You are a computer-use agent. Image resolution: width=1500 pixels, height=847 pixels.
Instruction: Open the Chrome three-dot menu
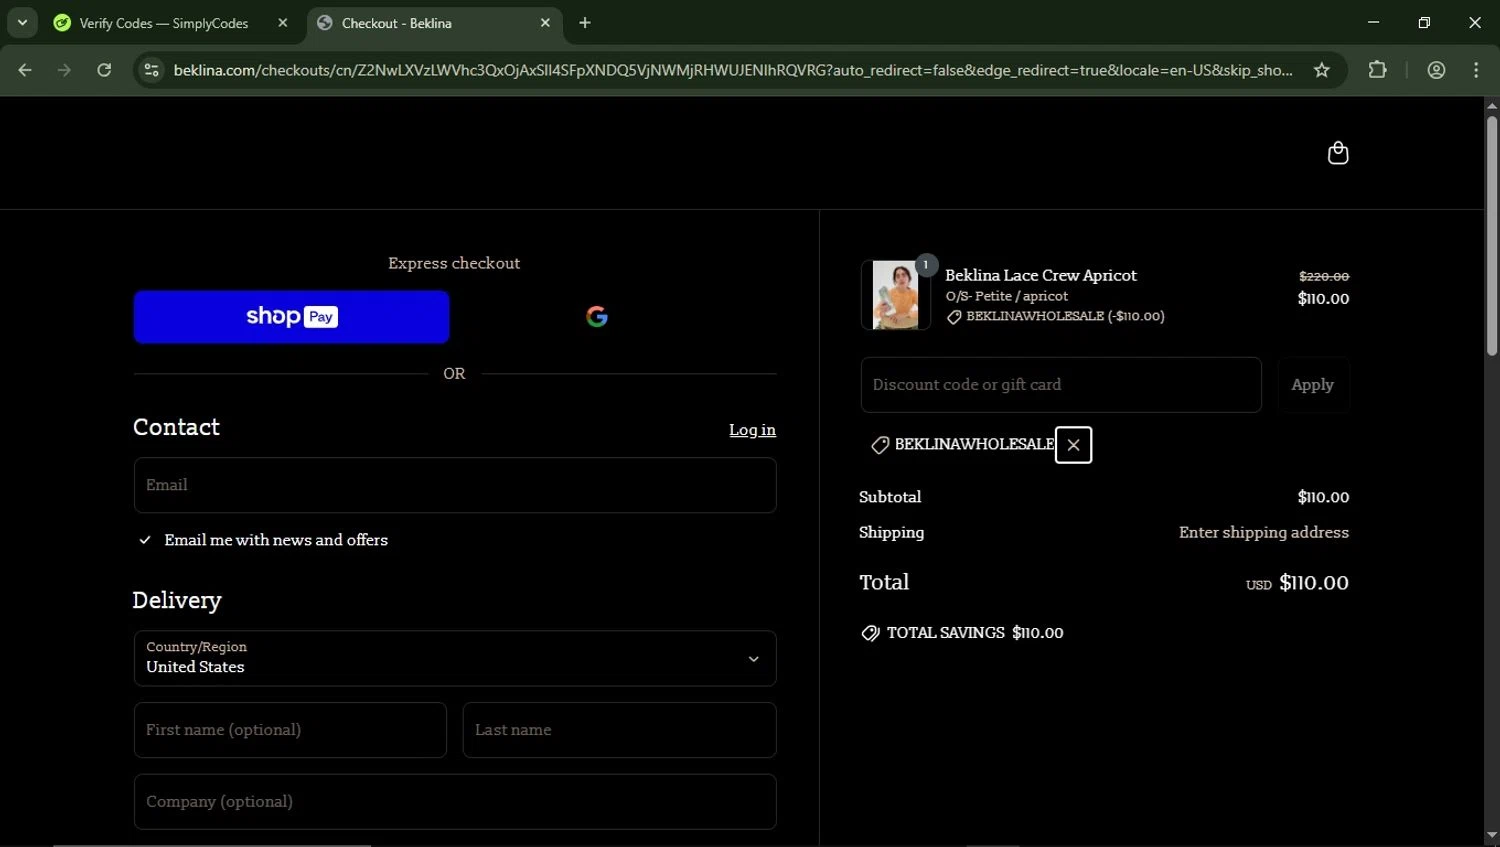1476,70
